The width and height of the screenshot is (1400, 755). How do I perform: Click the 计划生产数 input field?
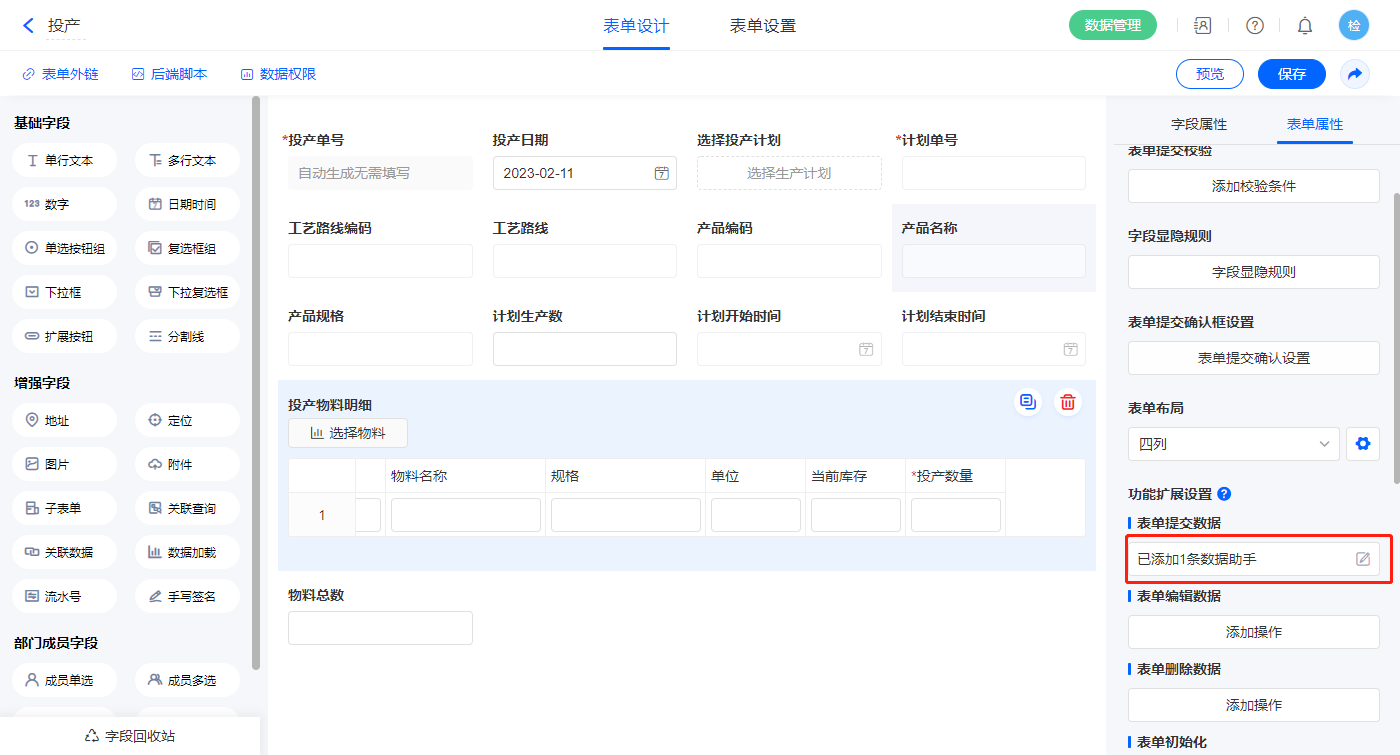[x=584, y=349]
